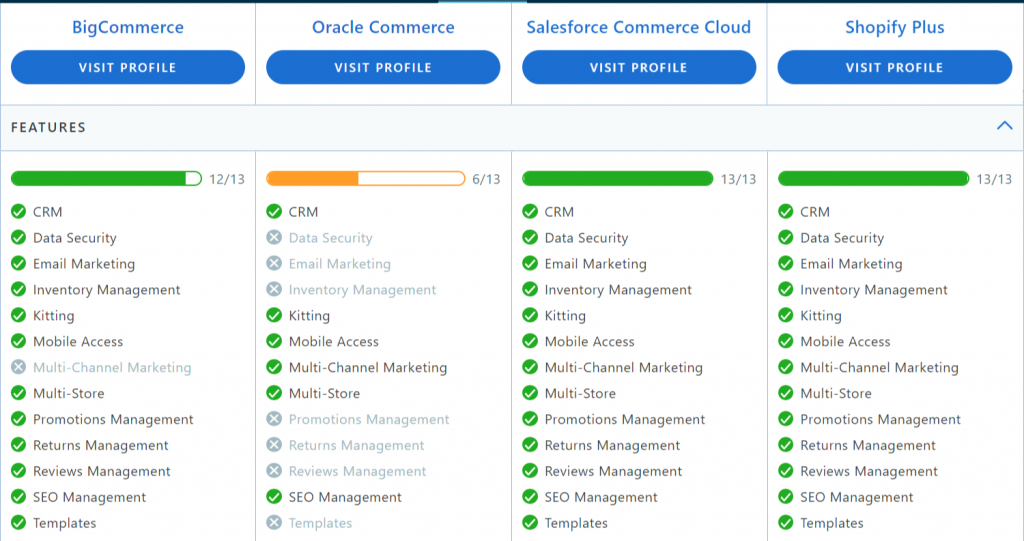This screenshot has height=541, width=1024.
Task: Click the check beside Shopify Plus CRM
Action: pos(786,212)
